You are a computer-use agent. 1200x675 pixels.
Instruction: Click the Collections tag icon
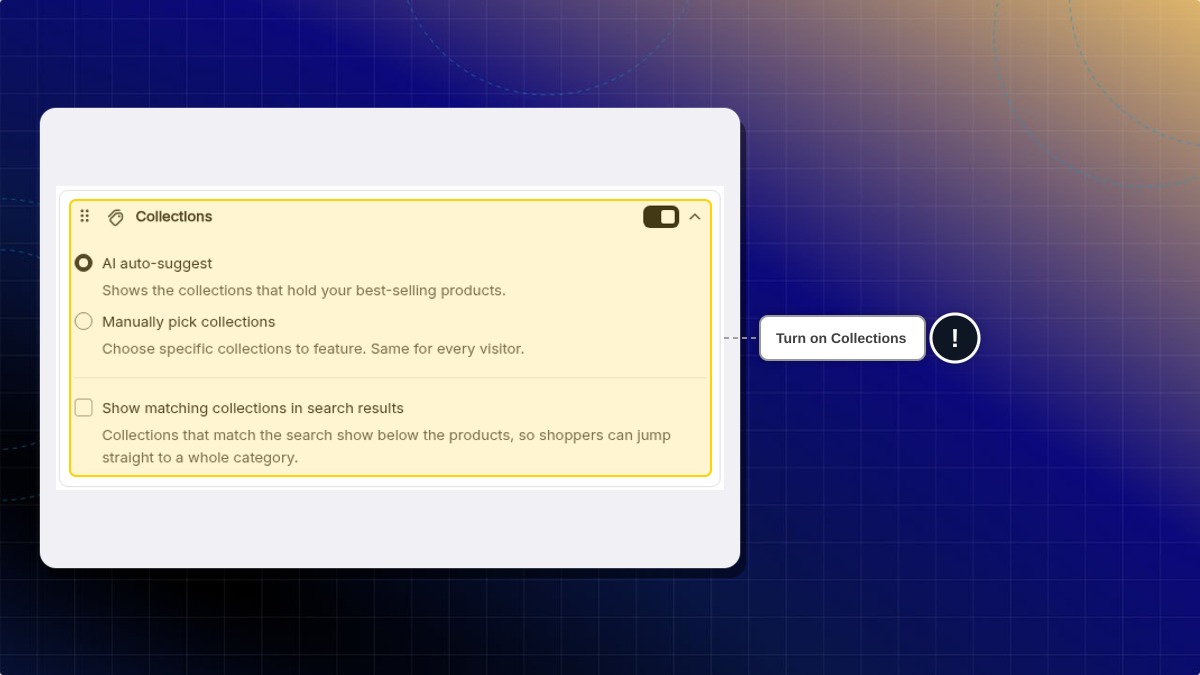[116, 217]
